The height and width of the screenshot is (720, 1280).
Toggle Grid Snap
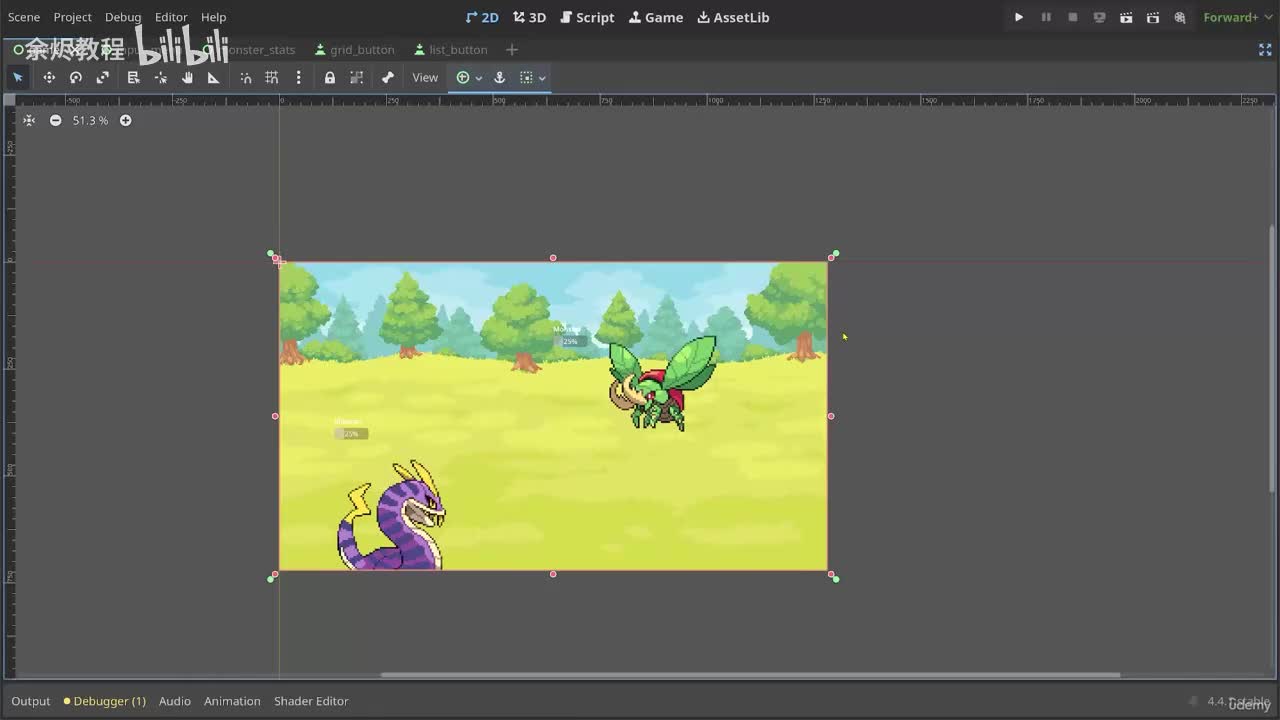tap(272, 77)
